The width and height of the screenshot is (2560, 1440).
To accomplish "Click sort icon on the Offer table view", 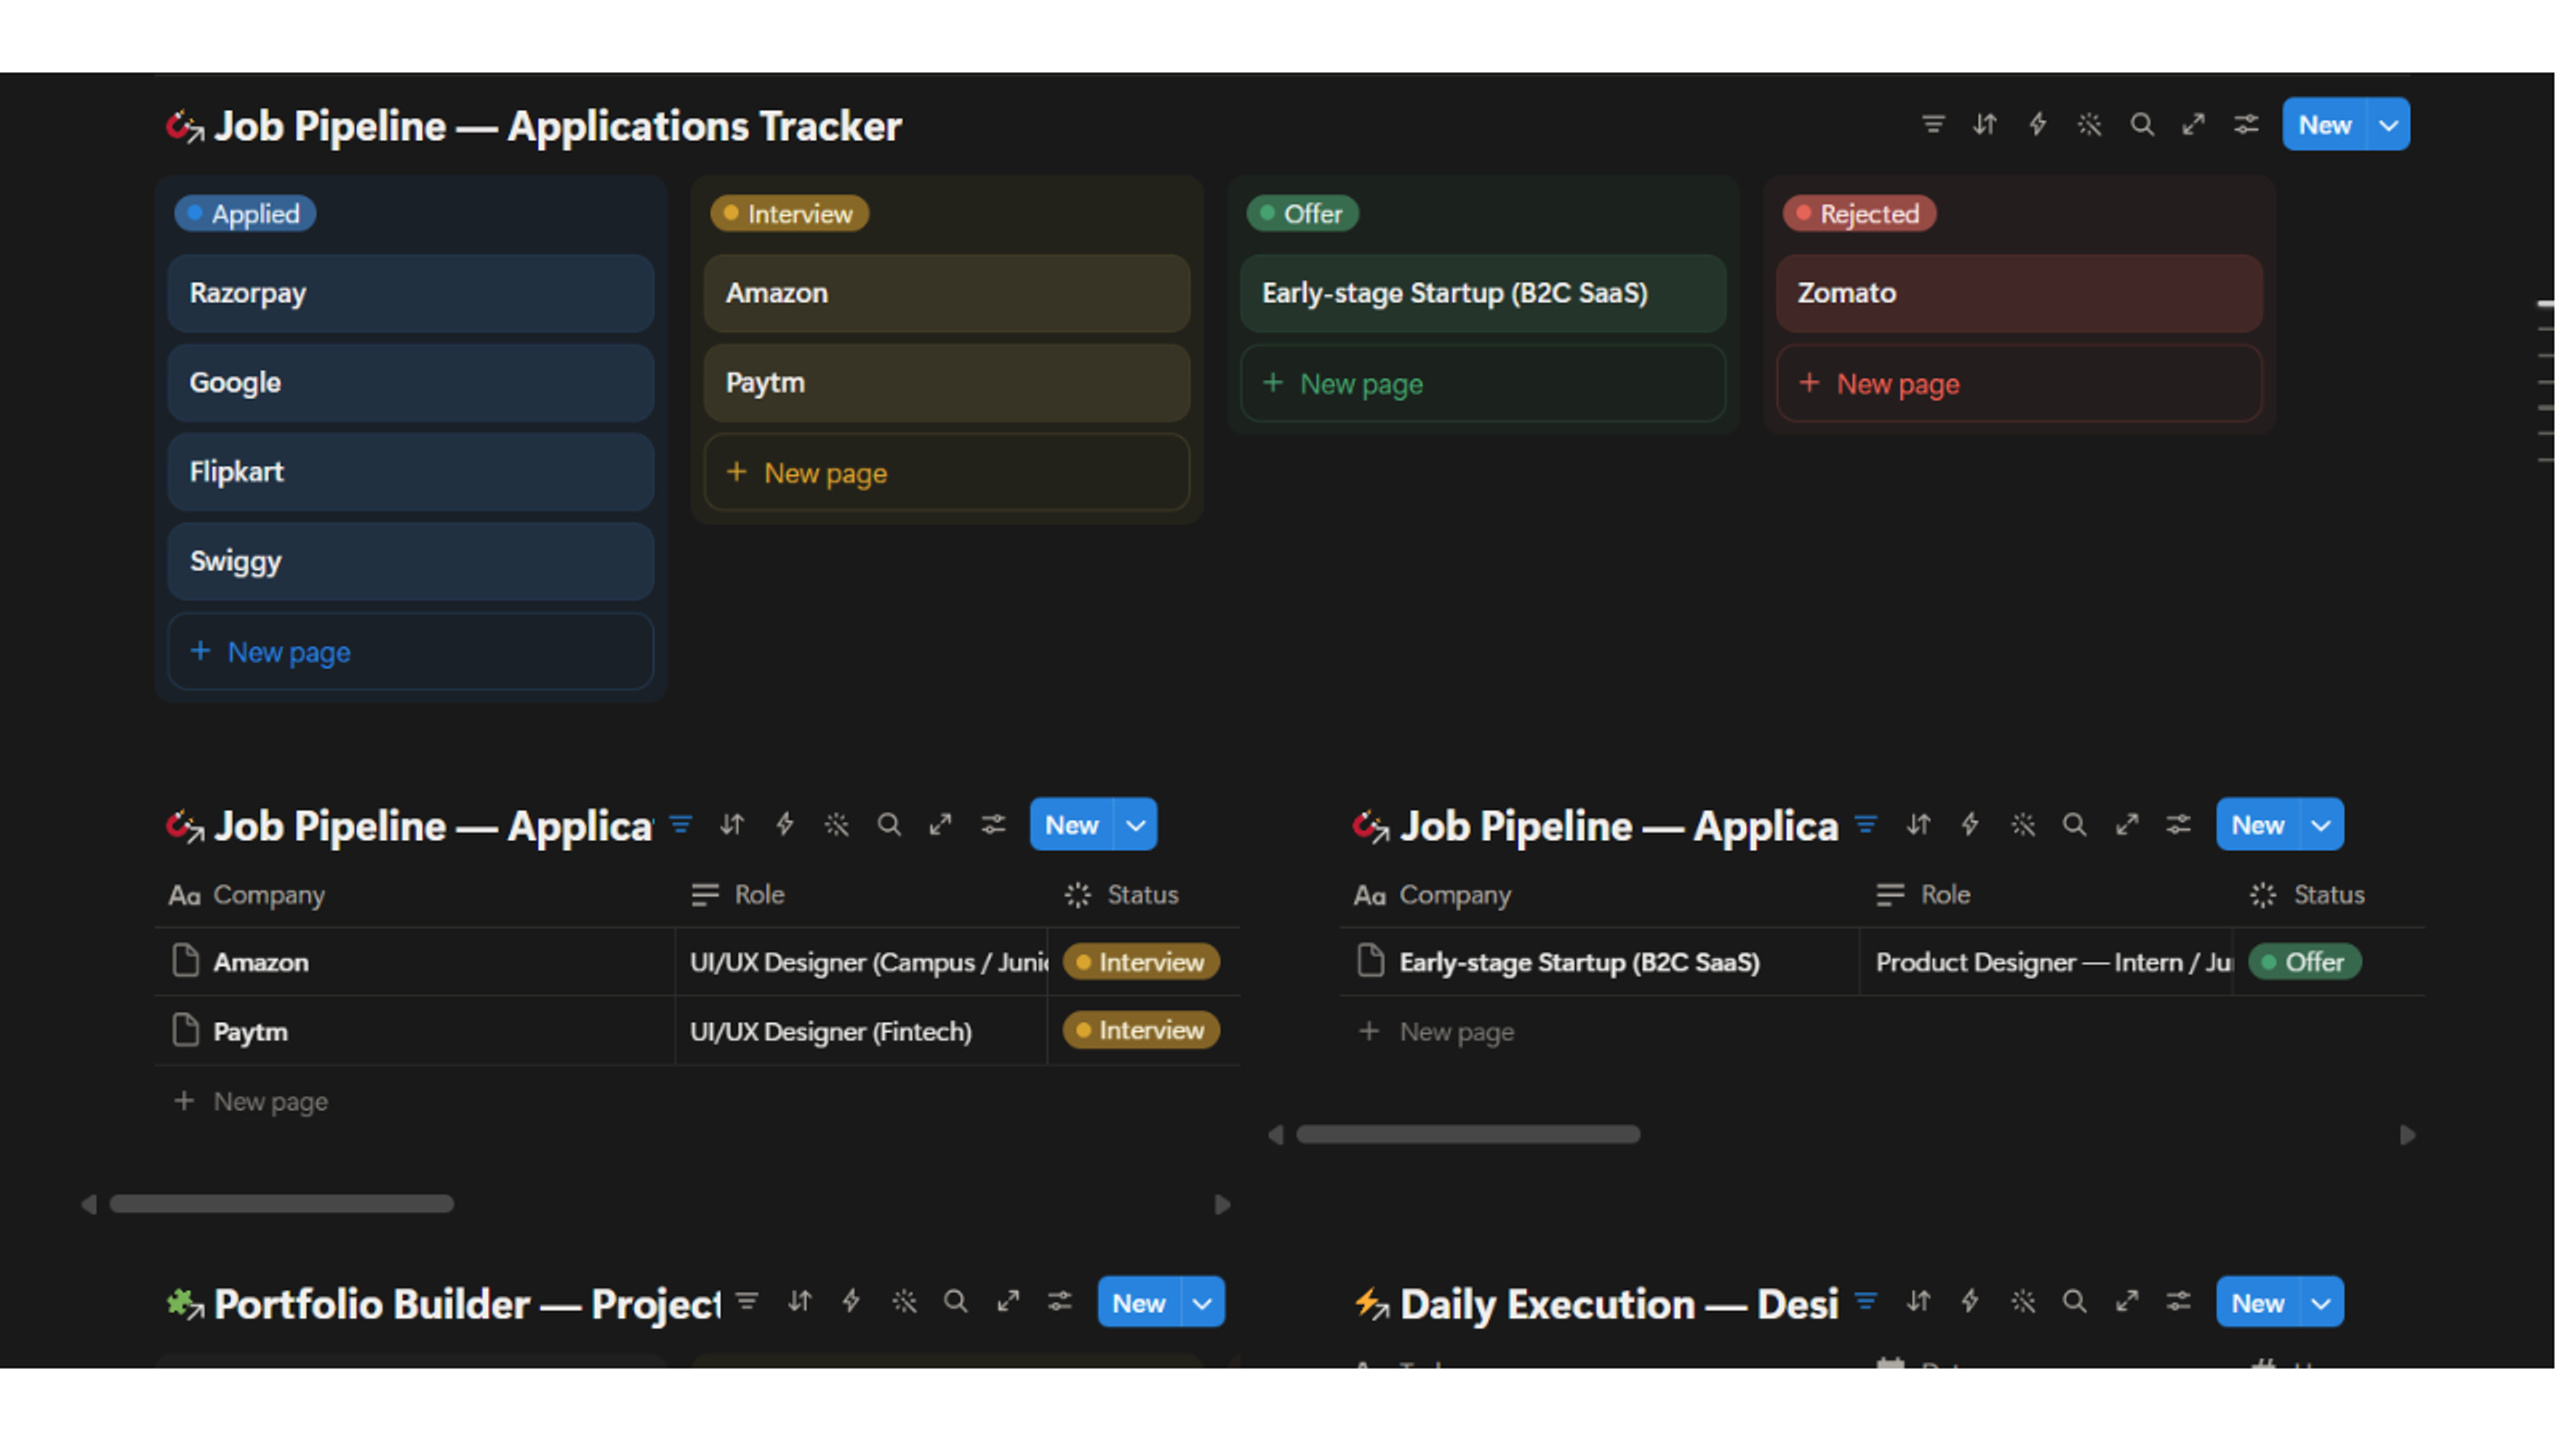I will point(1918,825).
